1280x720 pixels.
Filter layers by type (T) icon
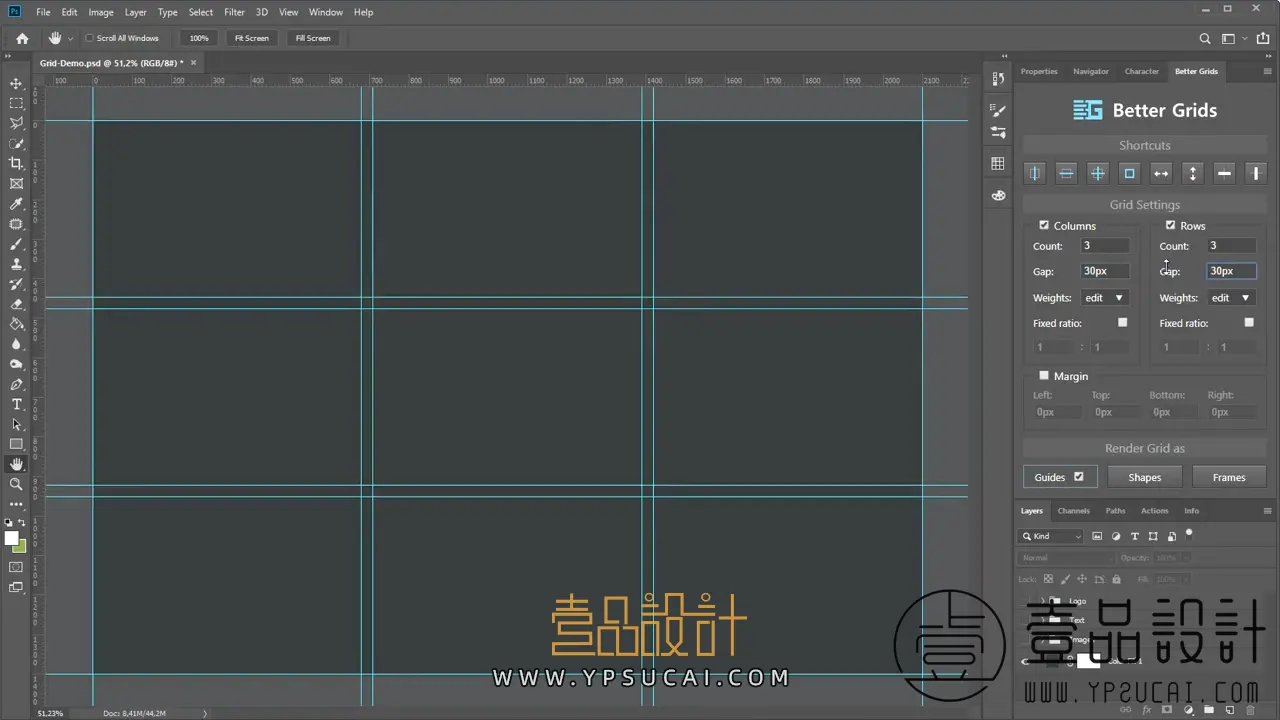1134,536
